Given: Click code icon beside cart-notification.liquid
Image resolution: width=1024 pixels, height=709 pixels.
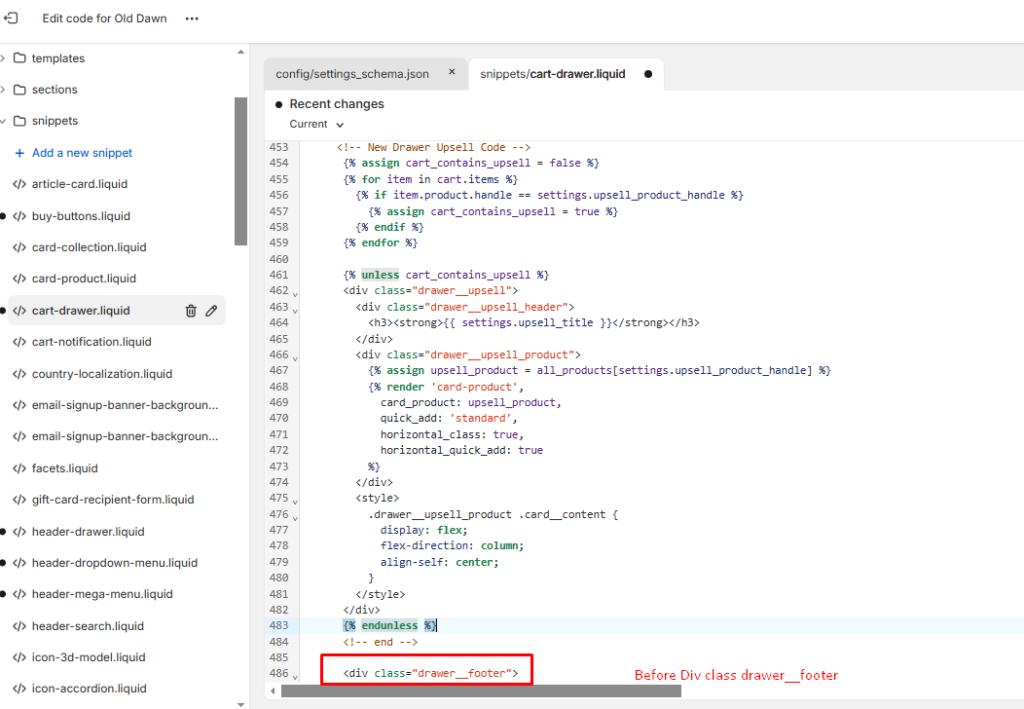Looking at the screenshot, I should (x=20, y=342).
